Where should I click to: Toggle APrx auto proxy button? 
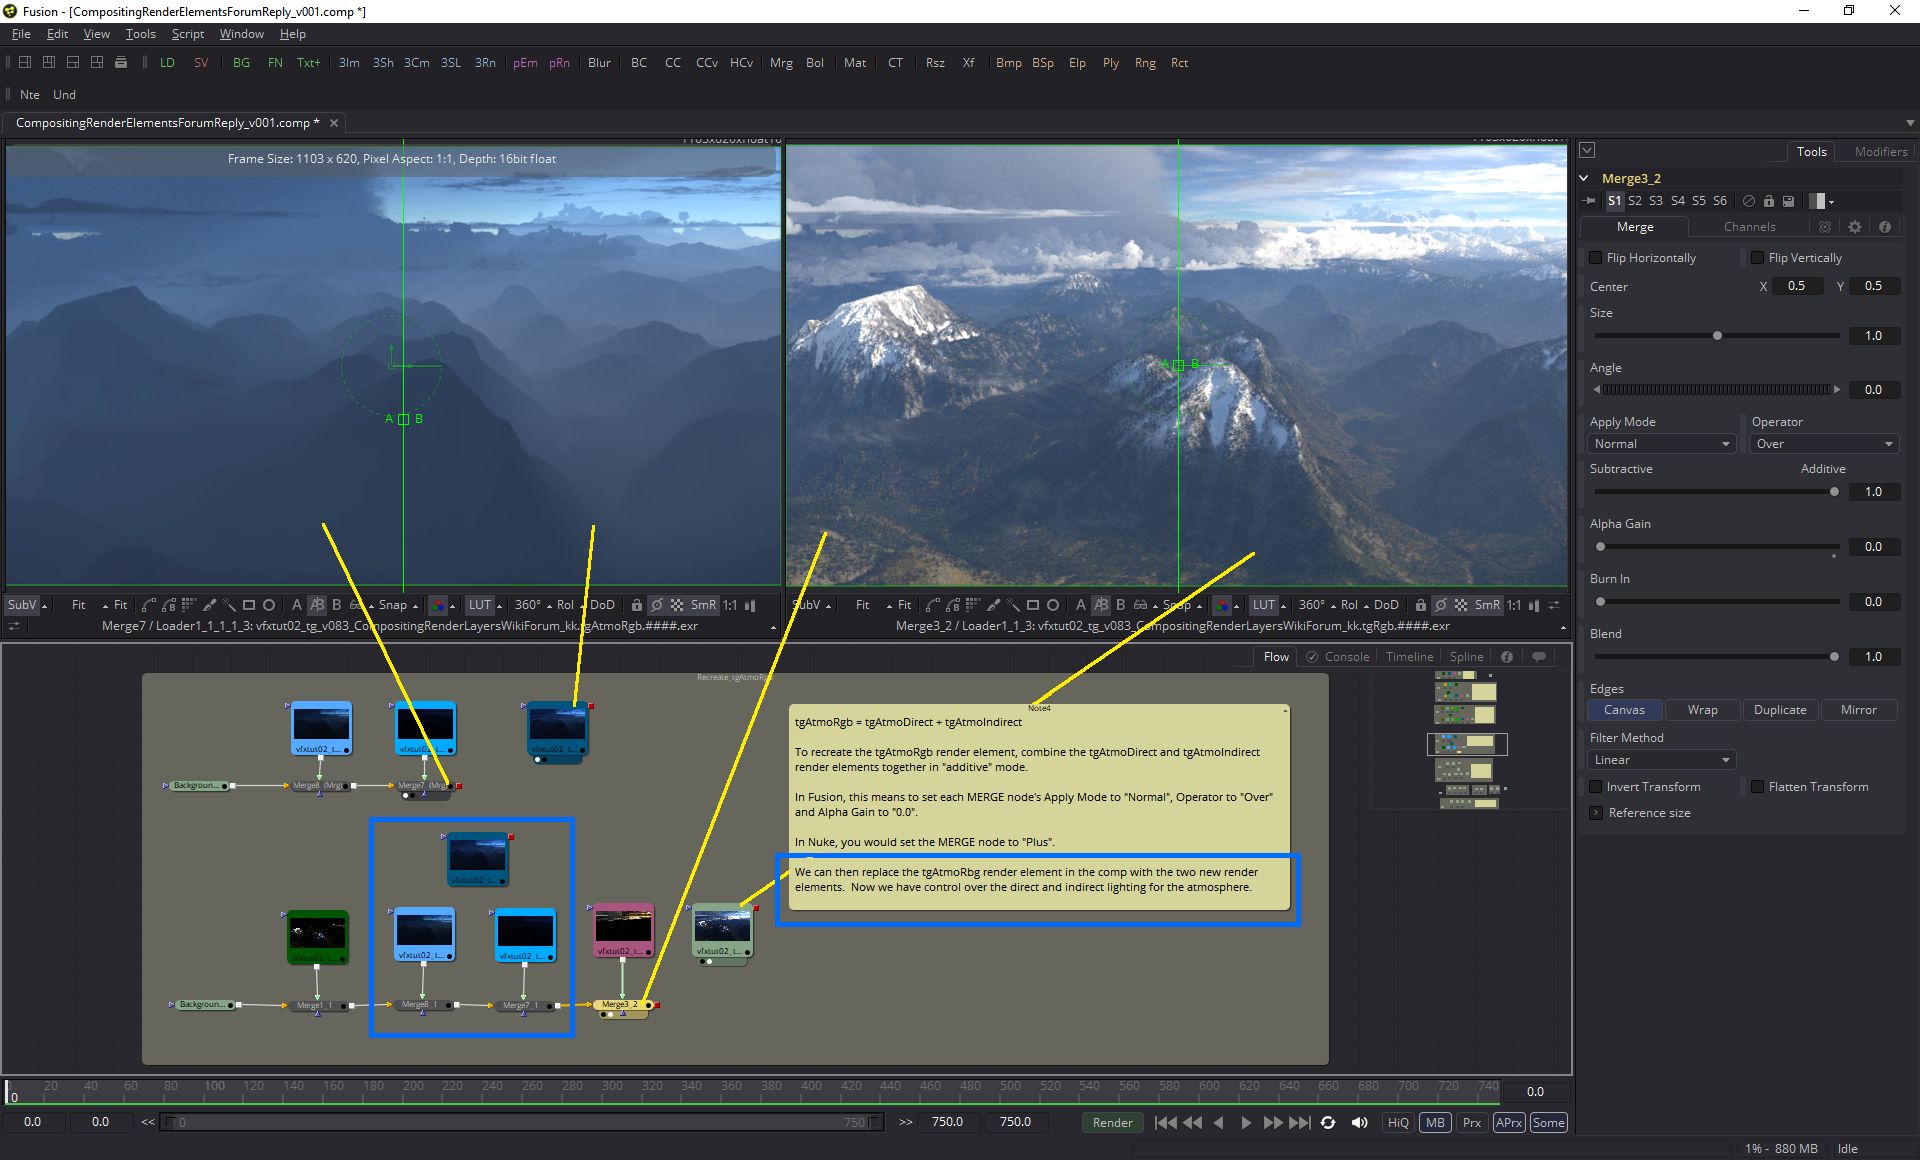[x=1509, y=1122]
